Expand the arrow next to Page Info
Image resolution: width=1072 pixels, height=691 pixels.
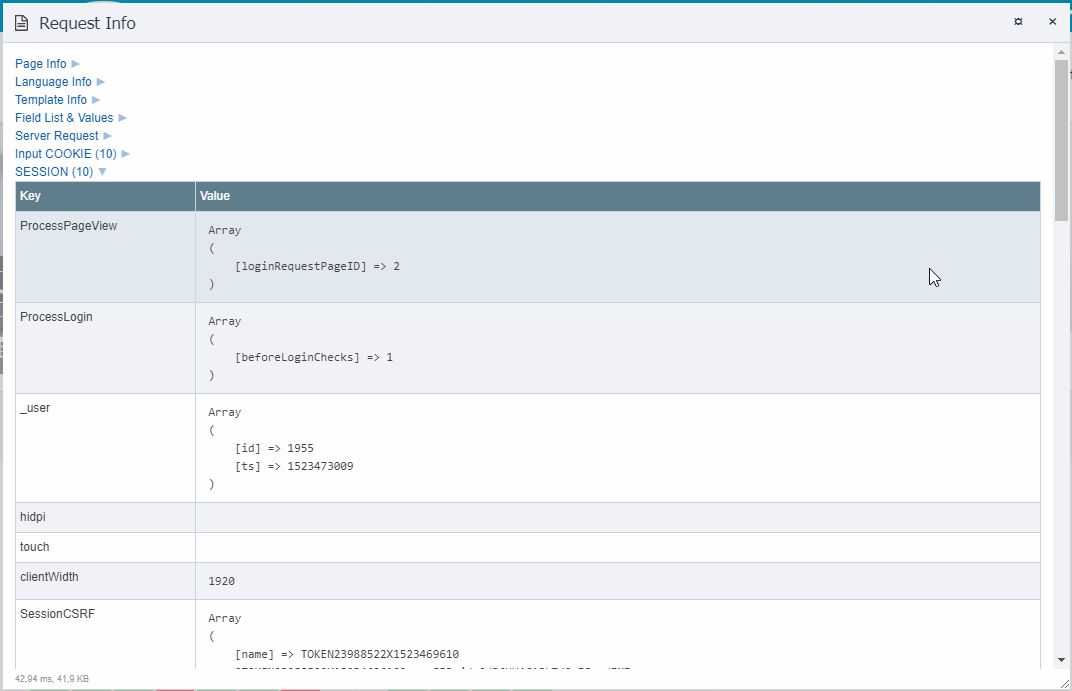click(76, 64)
